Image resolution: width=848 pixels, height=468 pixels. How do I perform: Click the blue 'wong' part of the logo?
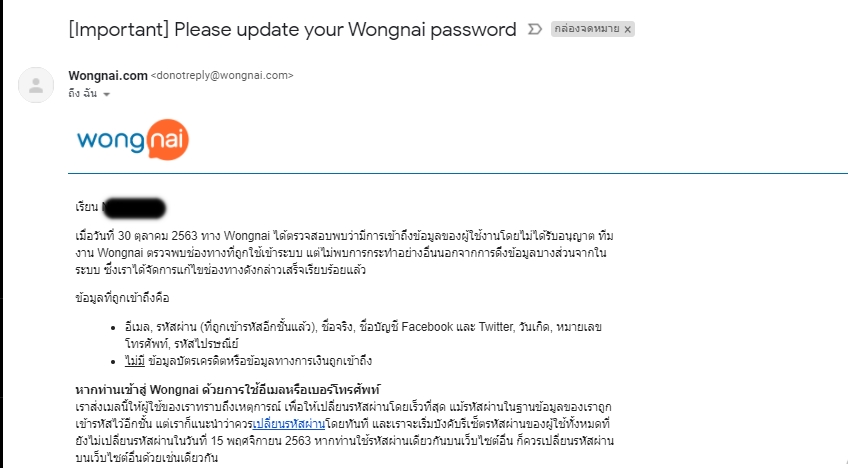click(111, 141)
